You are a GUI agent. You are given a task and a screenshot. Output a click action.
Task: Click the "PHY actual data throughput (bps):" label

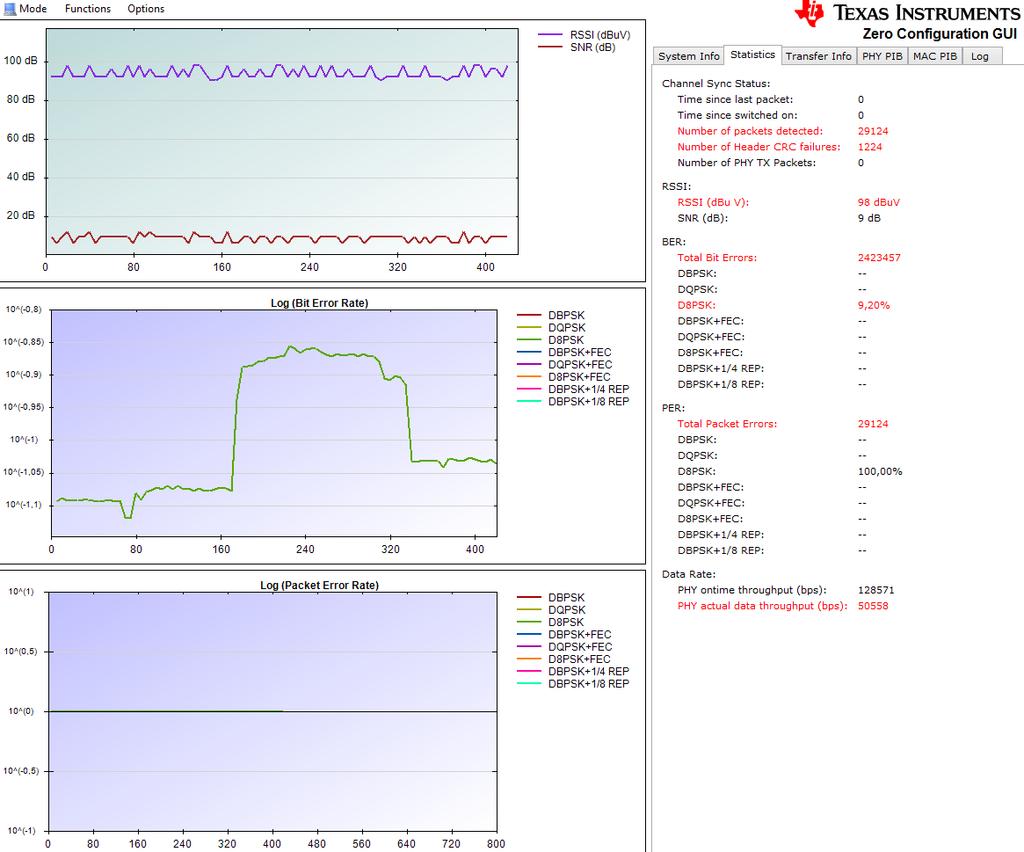pyautogui.click(x=762, y=606)
